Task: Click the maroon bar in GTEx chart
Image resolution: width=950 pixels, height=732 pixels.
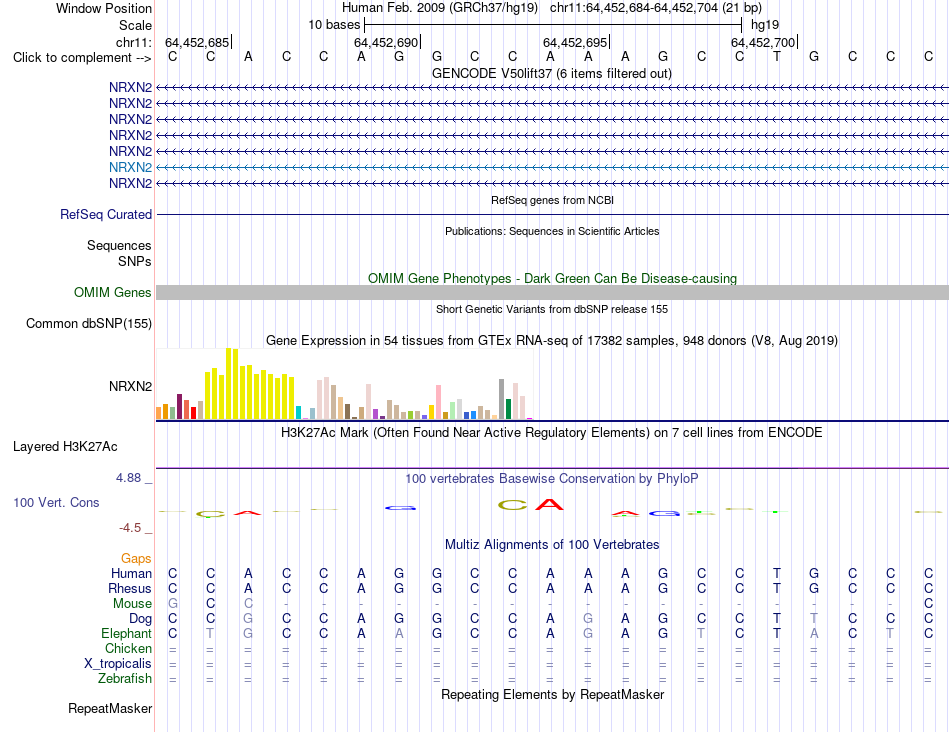Action: (179, 407)
